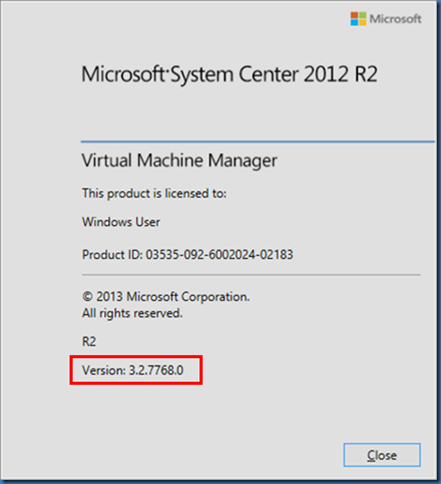Click the Windows User licensee name

[x=121, y=222]
